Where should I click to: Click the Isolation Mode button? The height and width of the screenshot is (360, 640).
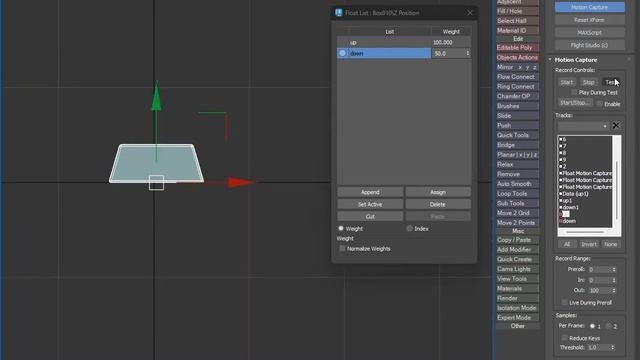518,308
